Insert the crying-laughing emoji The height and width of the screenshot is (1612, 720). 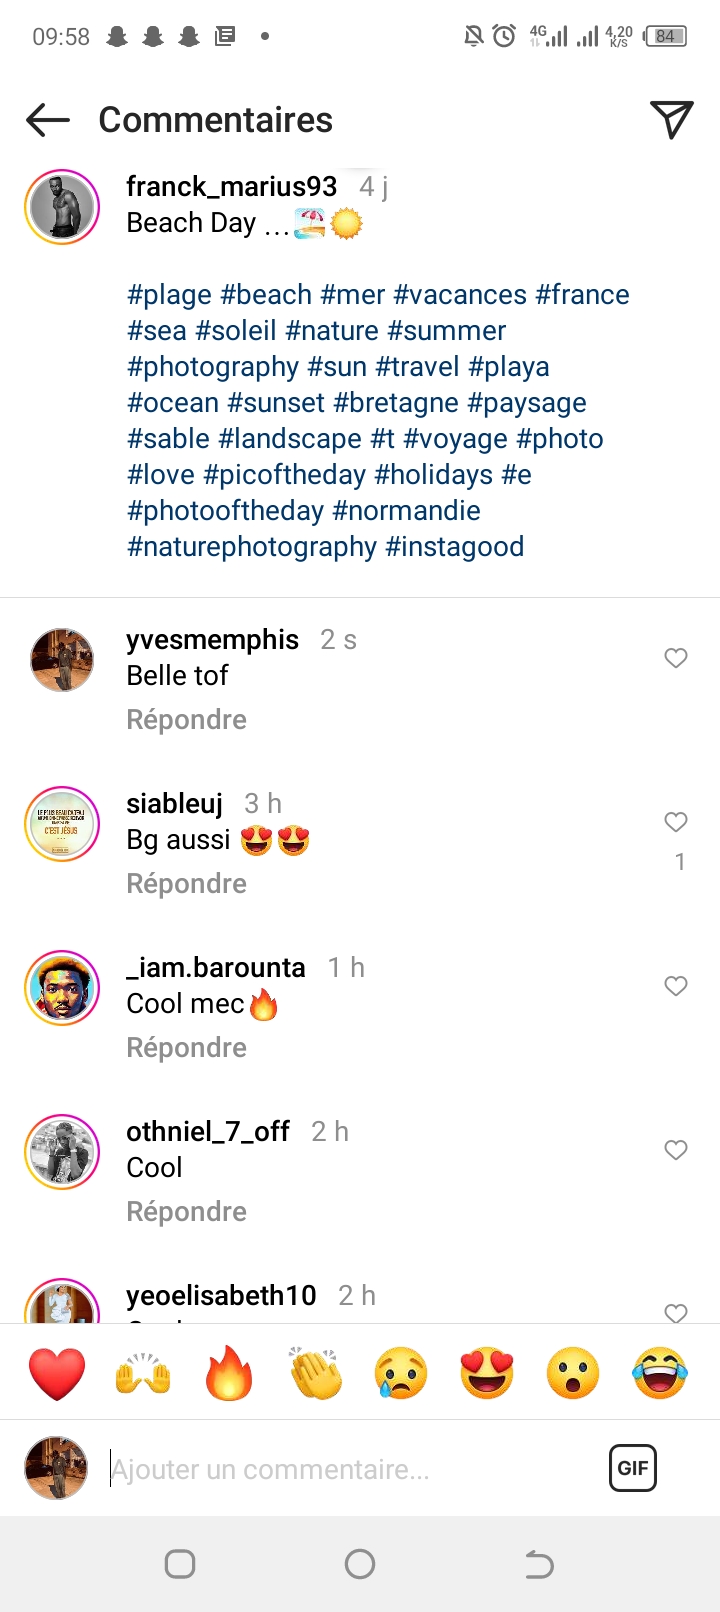point(660,1373)
